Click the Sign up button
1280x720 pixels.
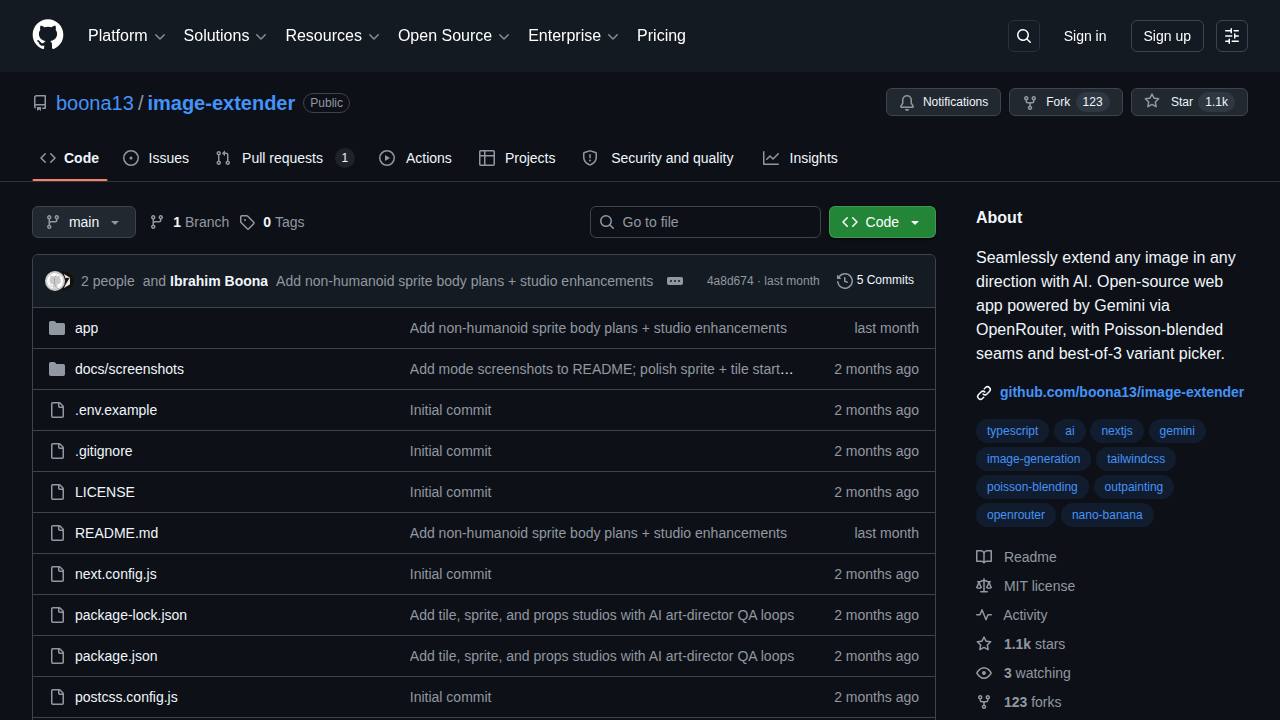click(x=1167, y=36)
